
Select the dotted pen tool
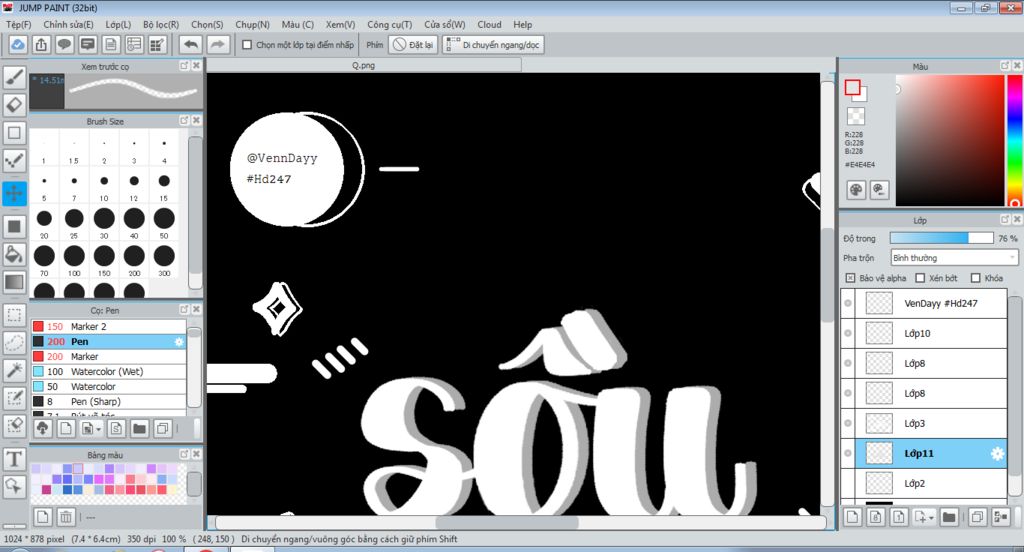pyautogui.click(x=14, y=161)
